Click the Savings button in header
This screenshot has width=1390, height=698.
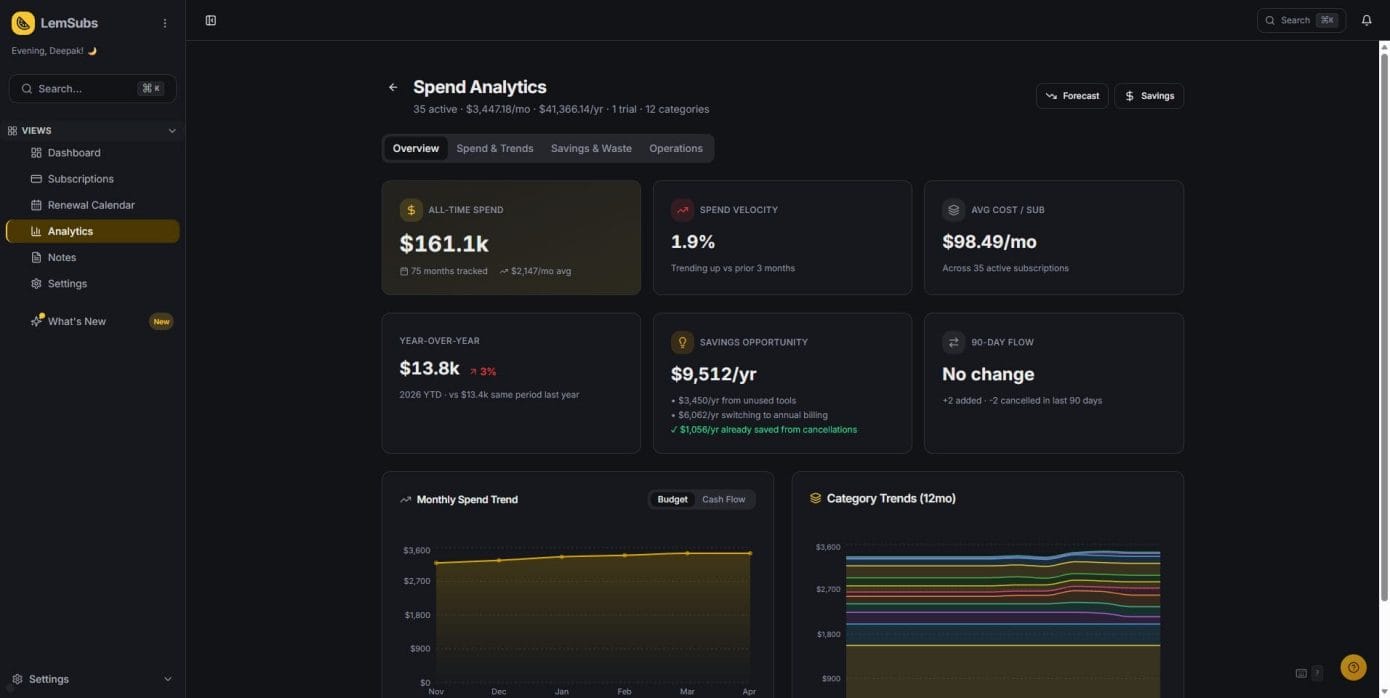point(1149,96)
